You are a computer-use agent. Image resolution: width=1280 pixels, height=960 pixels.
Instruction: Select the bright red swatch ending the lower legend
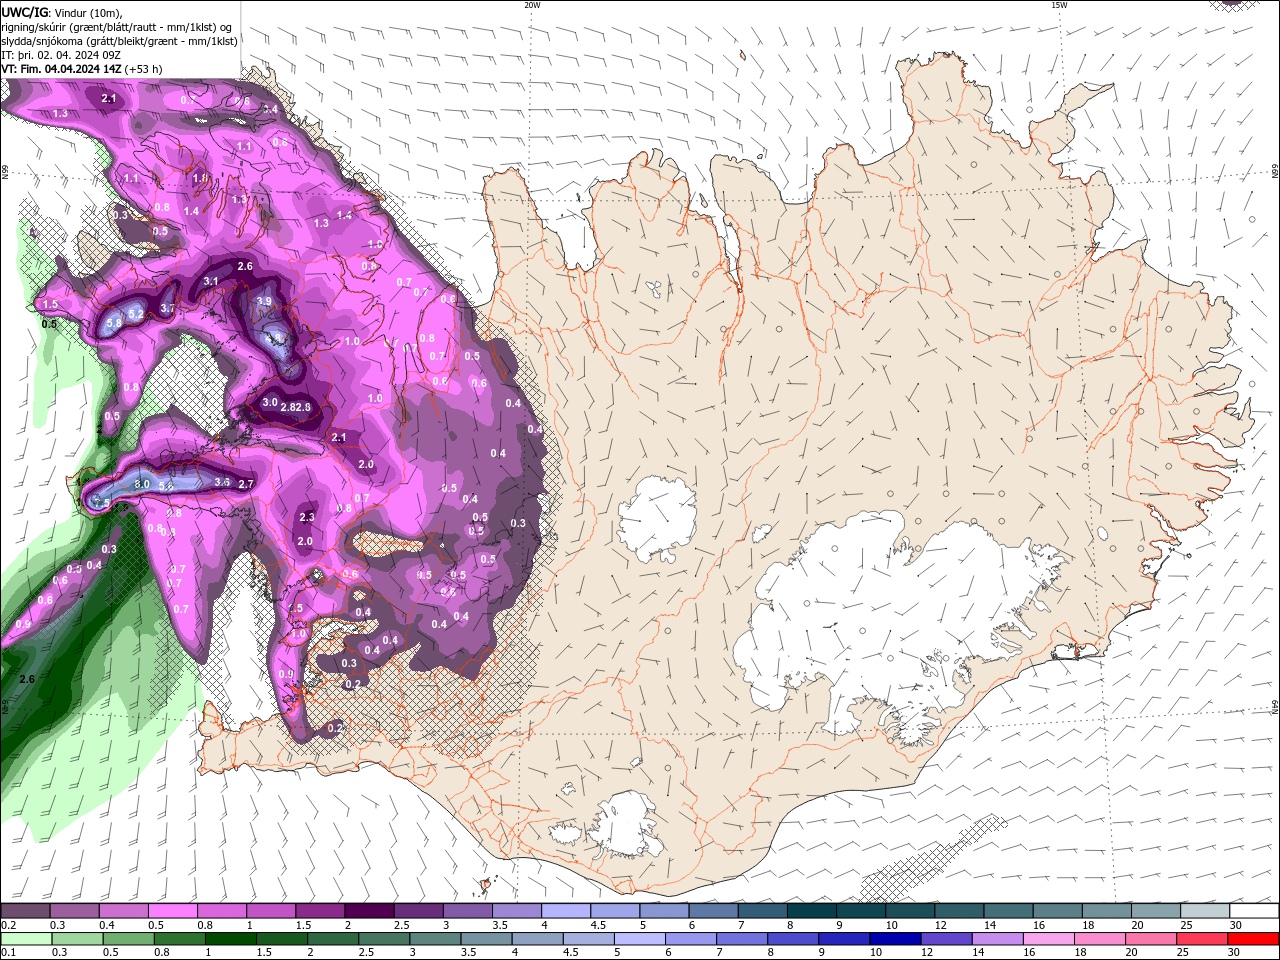(x=1253, y=939)
